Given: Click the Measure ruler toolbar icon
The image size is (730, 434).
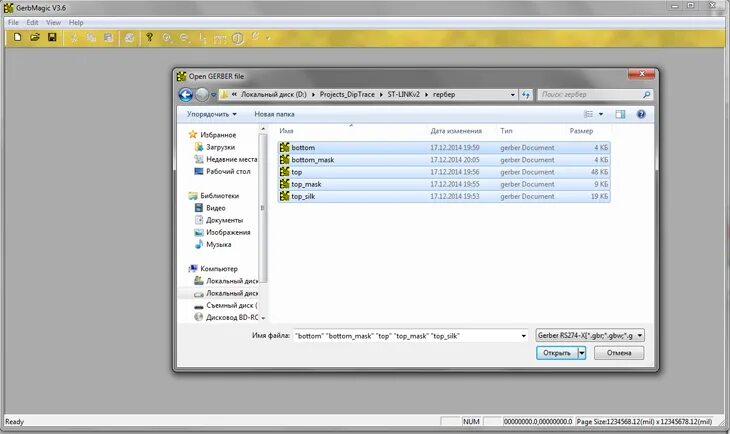Looking at the screenshot, I should pos(220,39).
